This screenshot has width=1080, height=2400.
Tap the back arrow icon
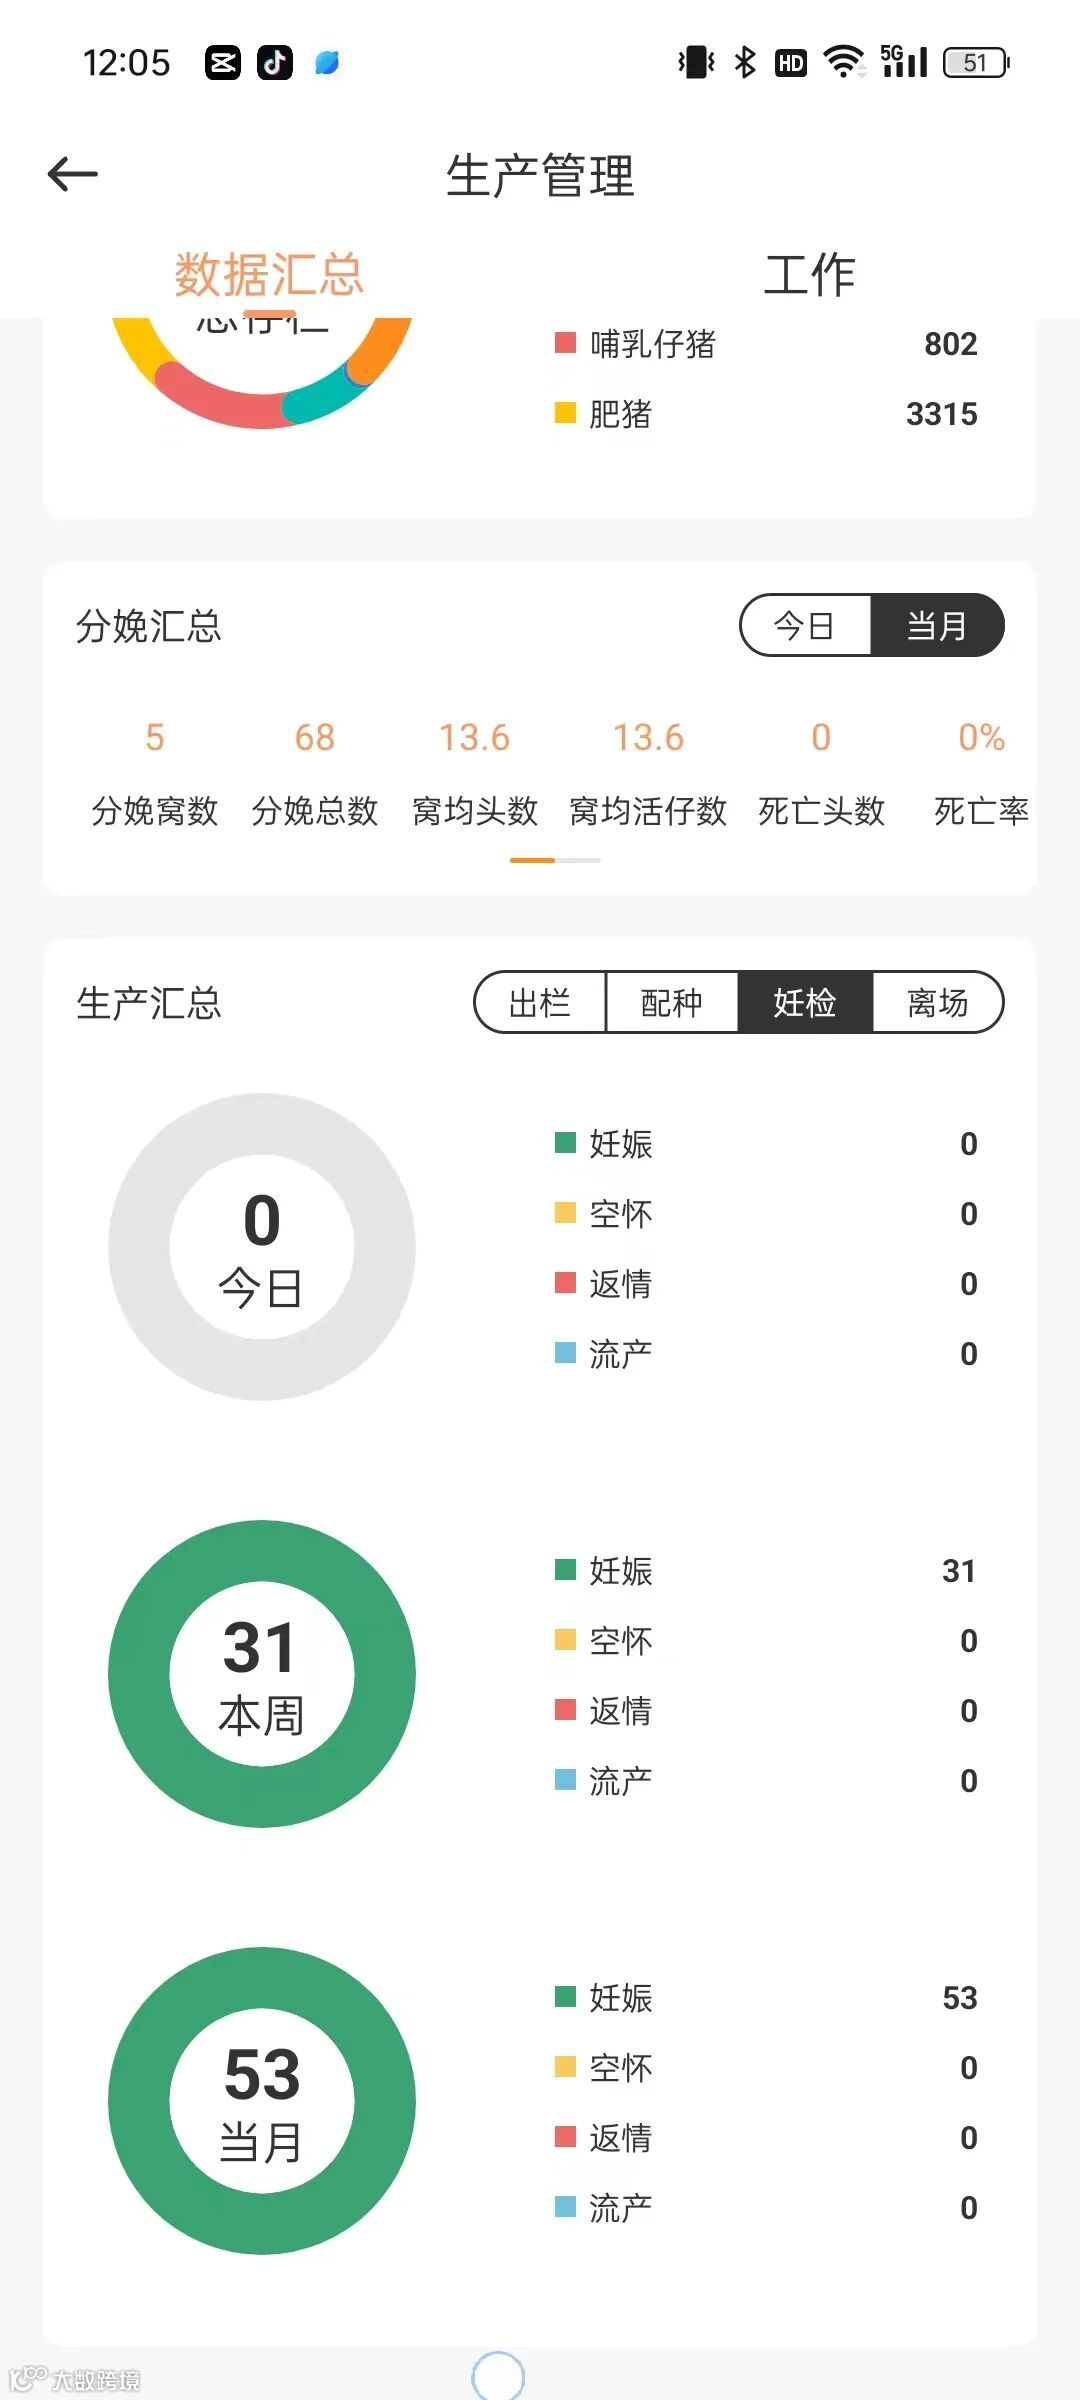point(72,174)
